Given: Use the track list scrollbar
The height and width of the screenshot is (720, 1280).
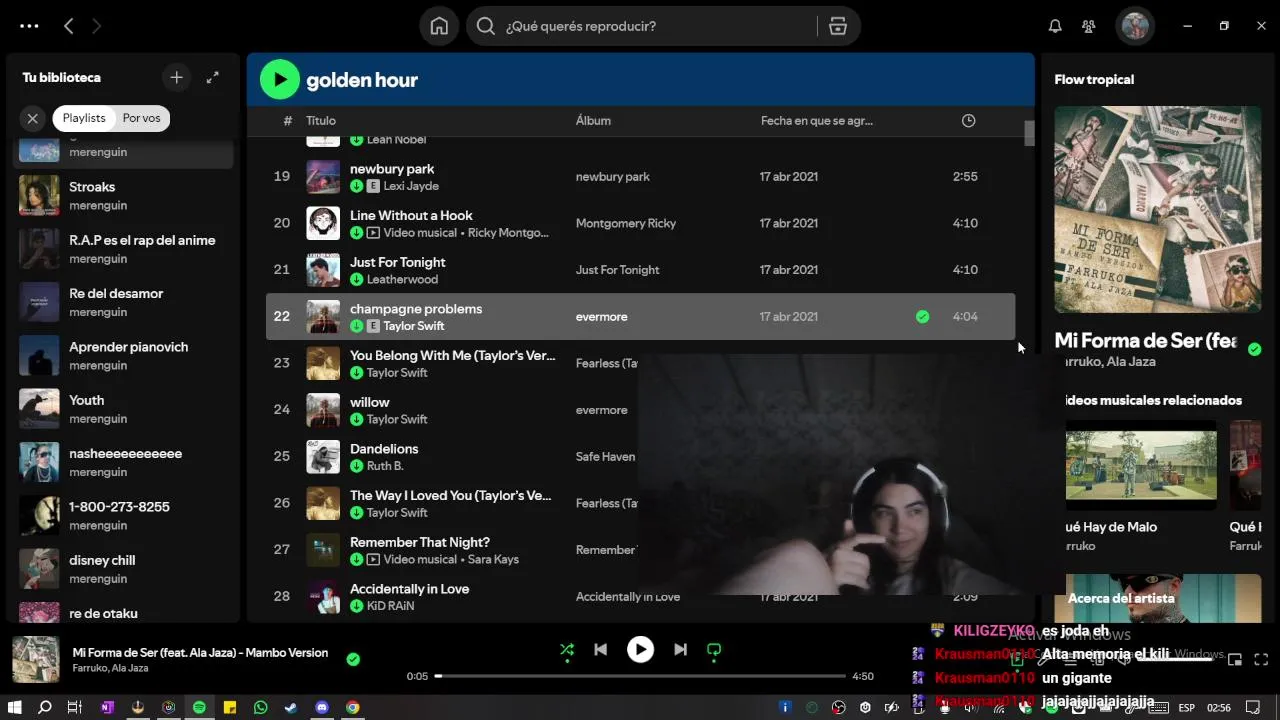Looking at the screenshot, I should click(x=1029, y=134).
